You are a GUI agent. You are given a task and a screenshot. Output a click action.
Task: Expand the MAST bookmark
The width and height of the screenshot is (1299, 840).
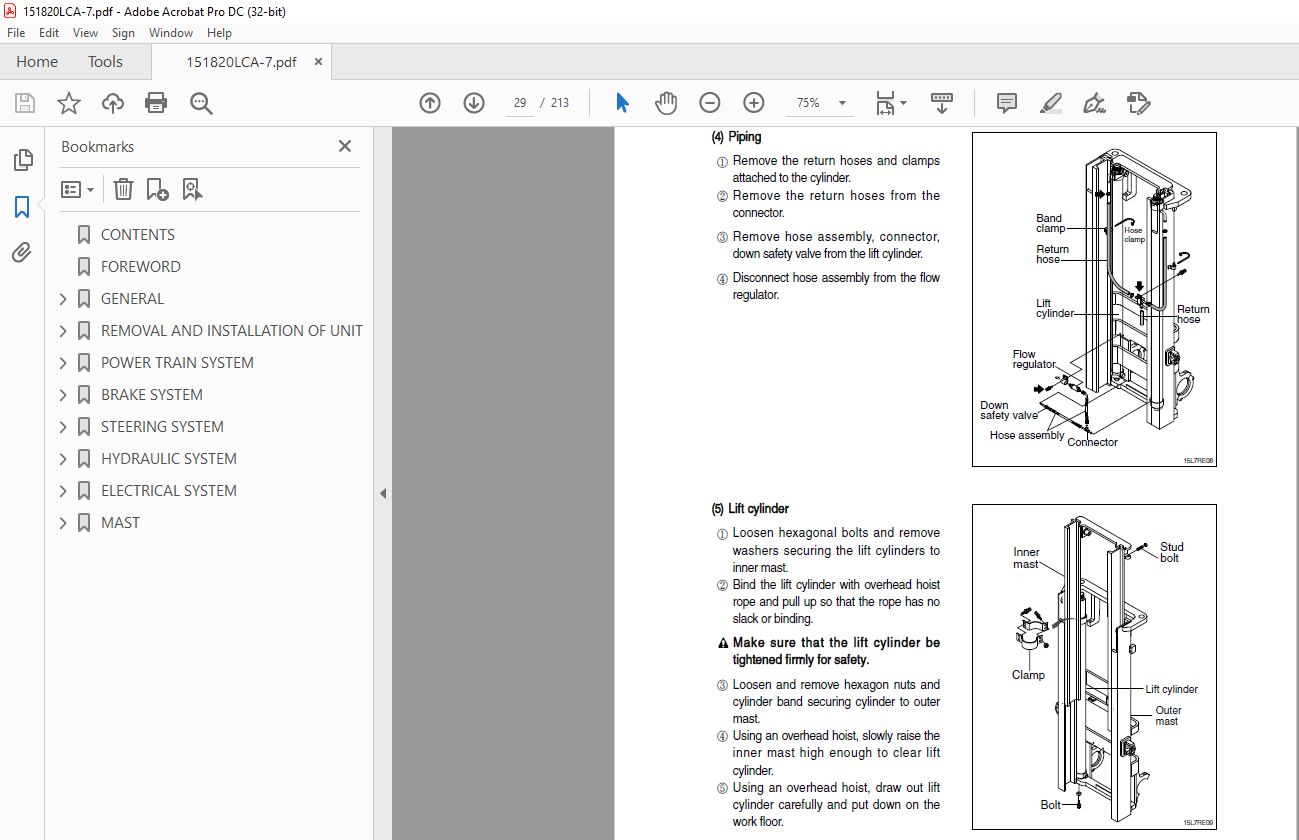63,523
